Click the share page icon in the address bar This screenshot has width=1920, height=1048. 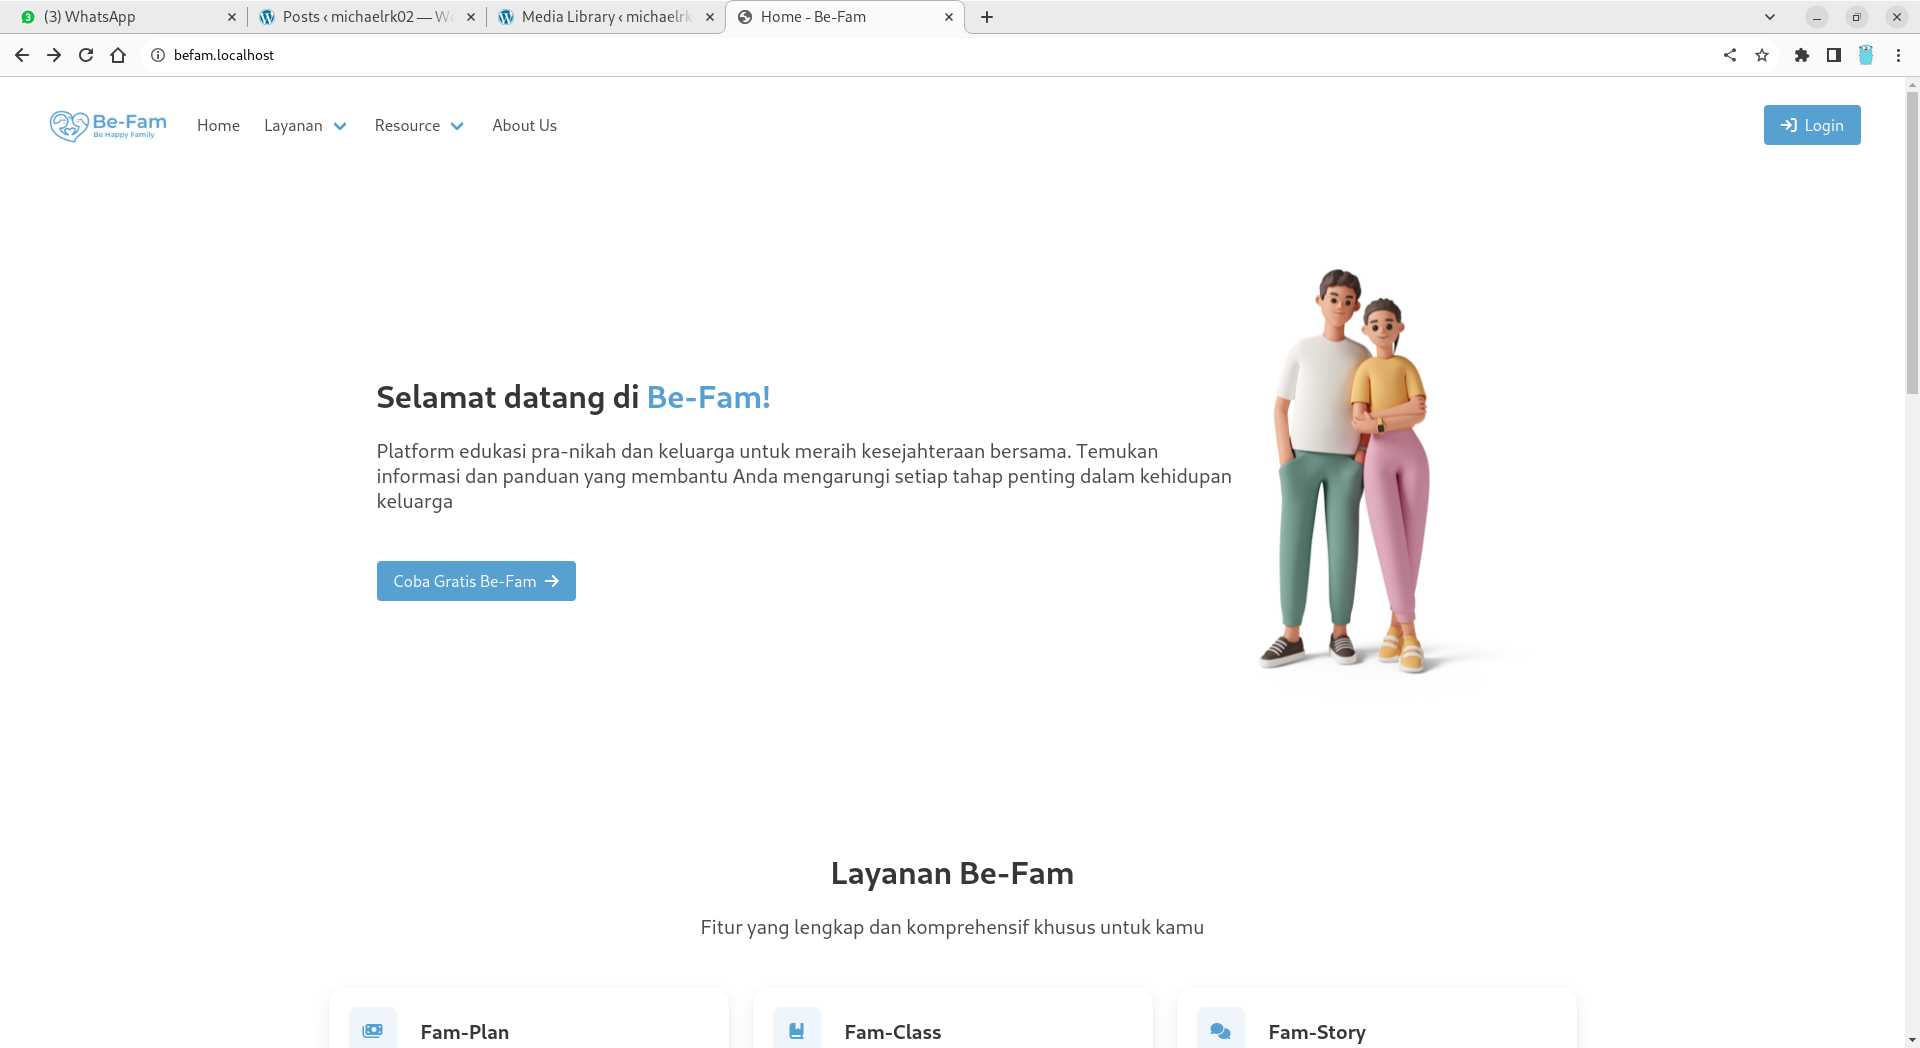pos(1730,55)
